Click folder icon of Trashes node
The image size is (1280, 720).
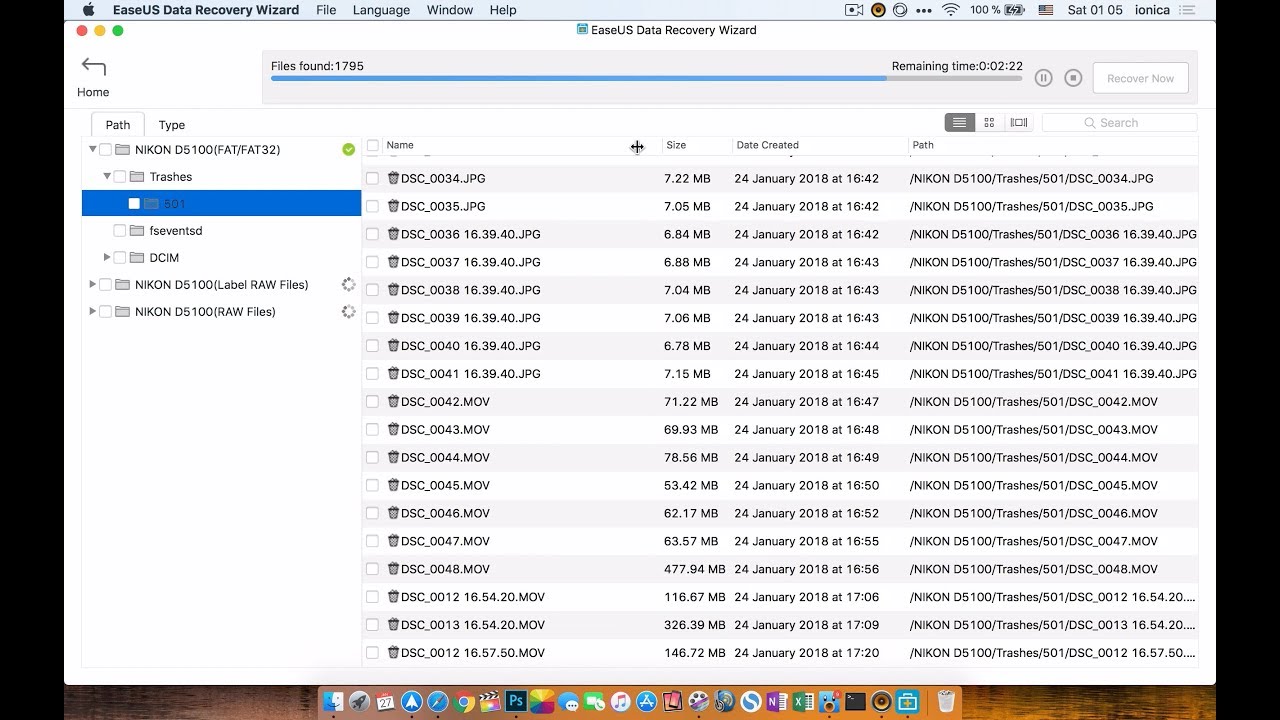(x=137, y=177)
